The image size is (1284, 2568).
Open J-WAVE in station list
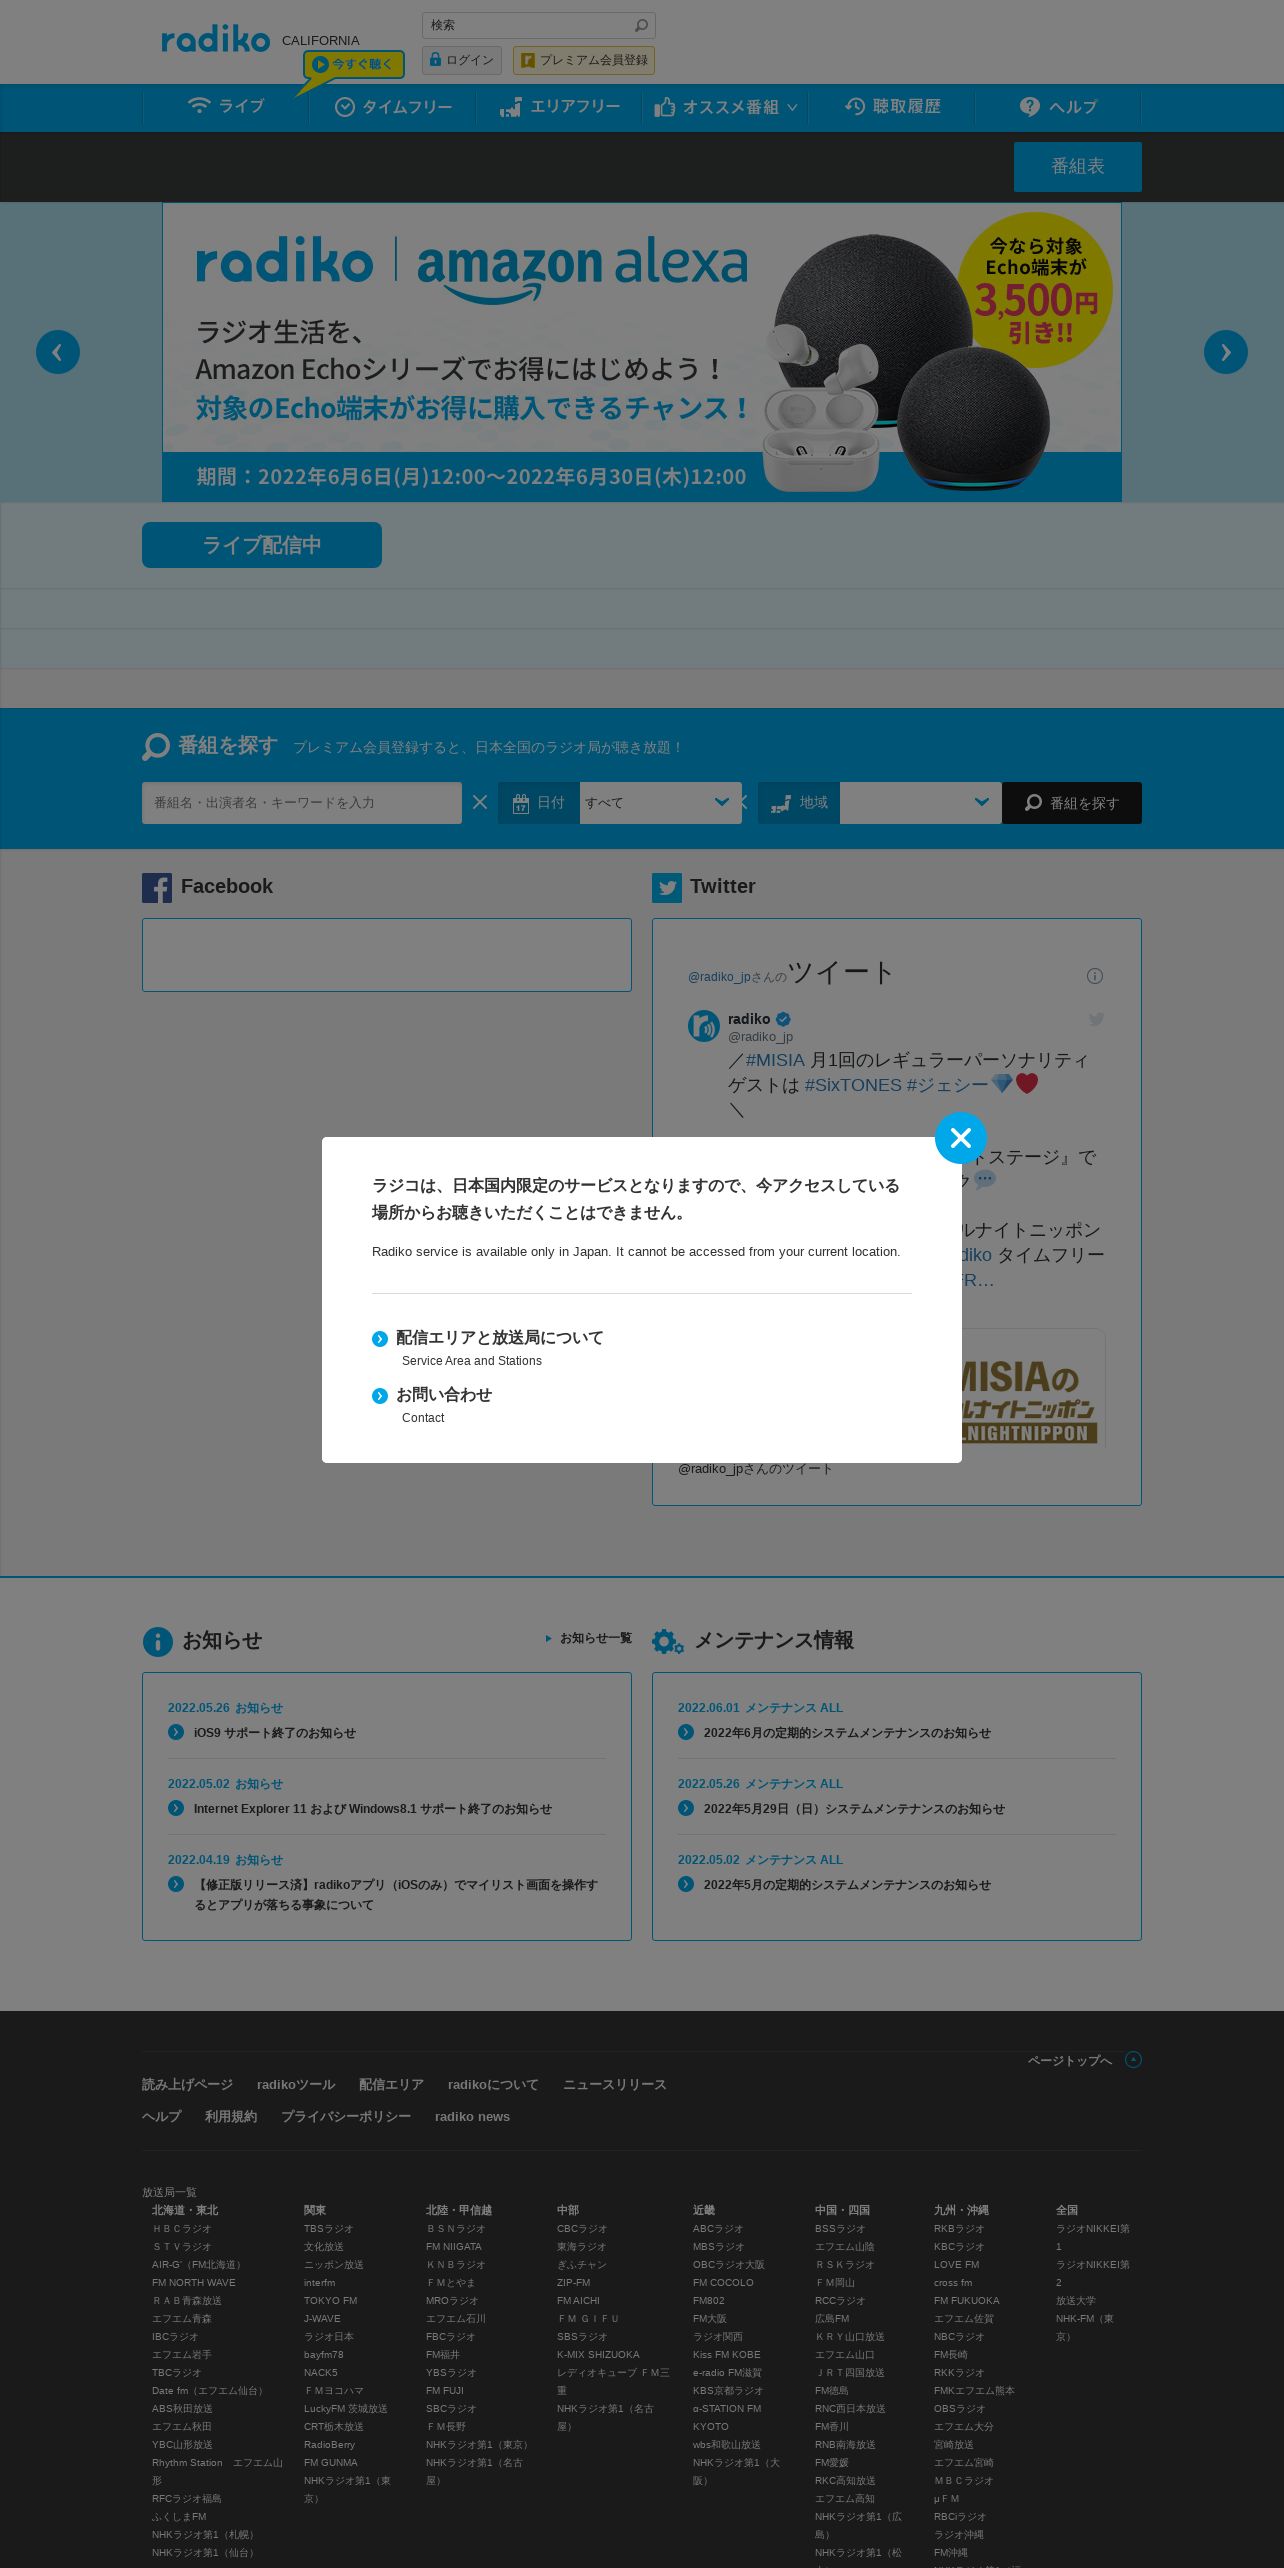[x=322, y=2318]
